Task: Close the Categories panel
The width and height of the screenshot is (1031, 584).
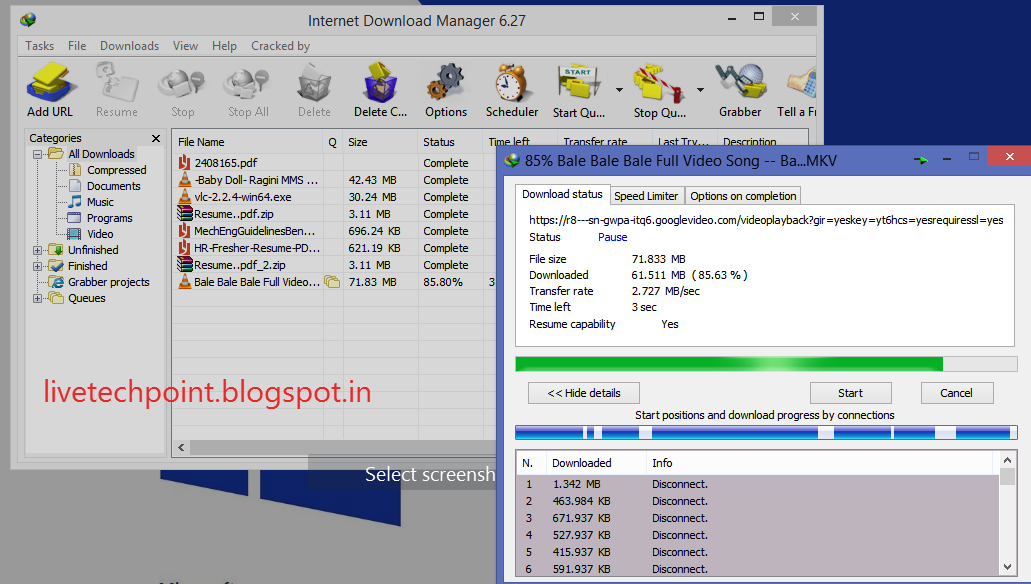Action: point(156,138)
